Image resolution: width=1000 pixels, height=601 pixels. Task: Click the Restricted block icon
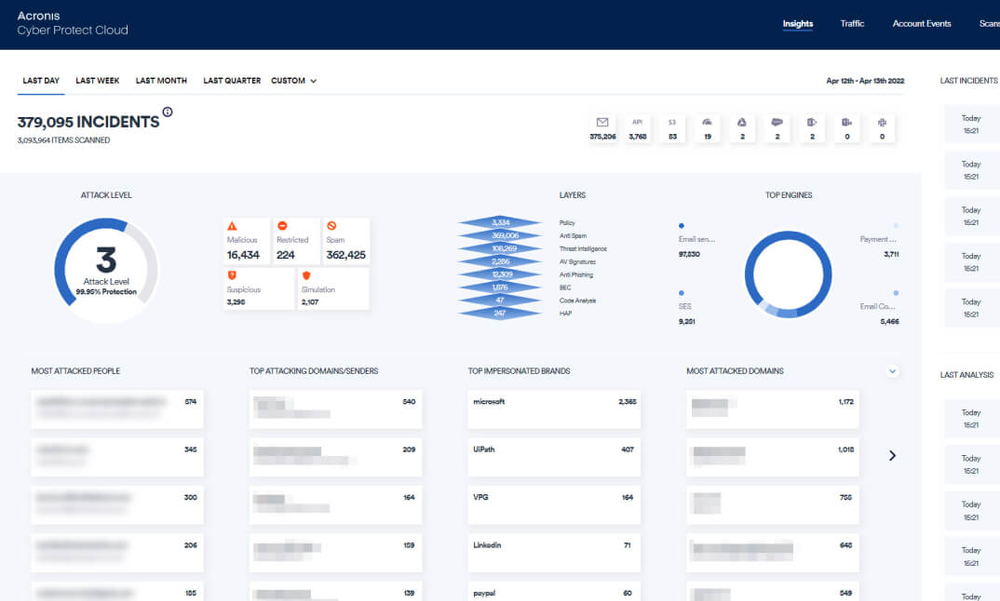click(x=282, y=225)
